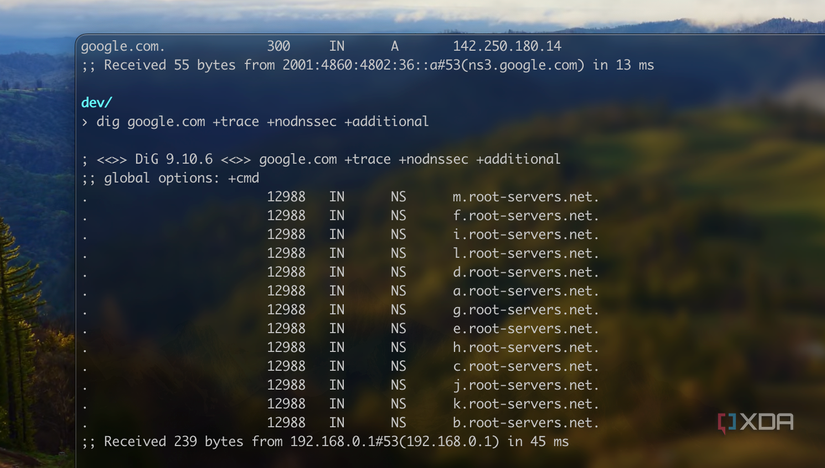Select j.root-servers.net. entry
This screenshot has width=825, height=468.
tap(526, 385)
